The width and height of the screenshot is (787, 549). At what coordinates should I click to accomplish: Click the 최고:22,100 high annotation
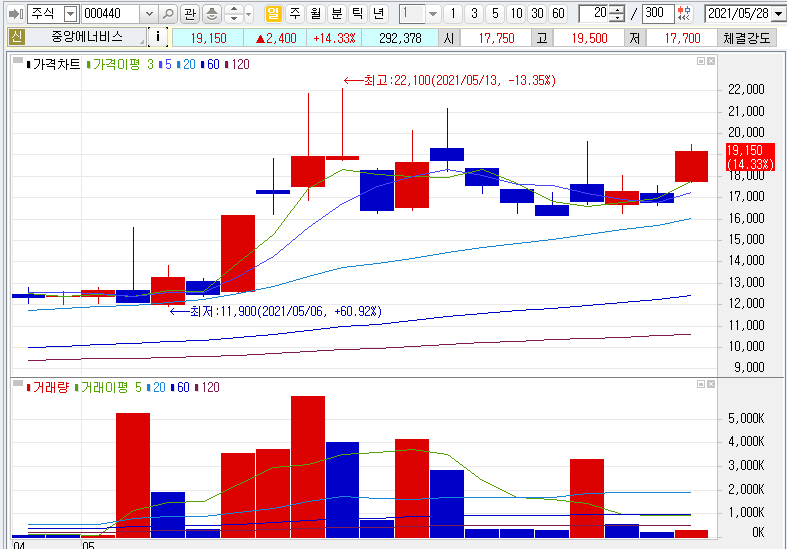coord(450,80)
